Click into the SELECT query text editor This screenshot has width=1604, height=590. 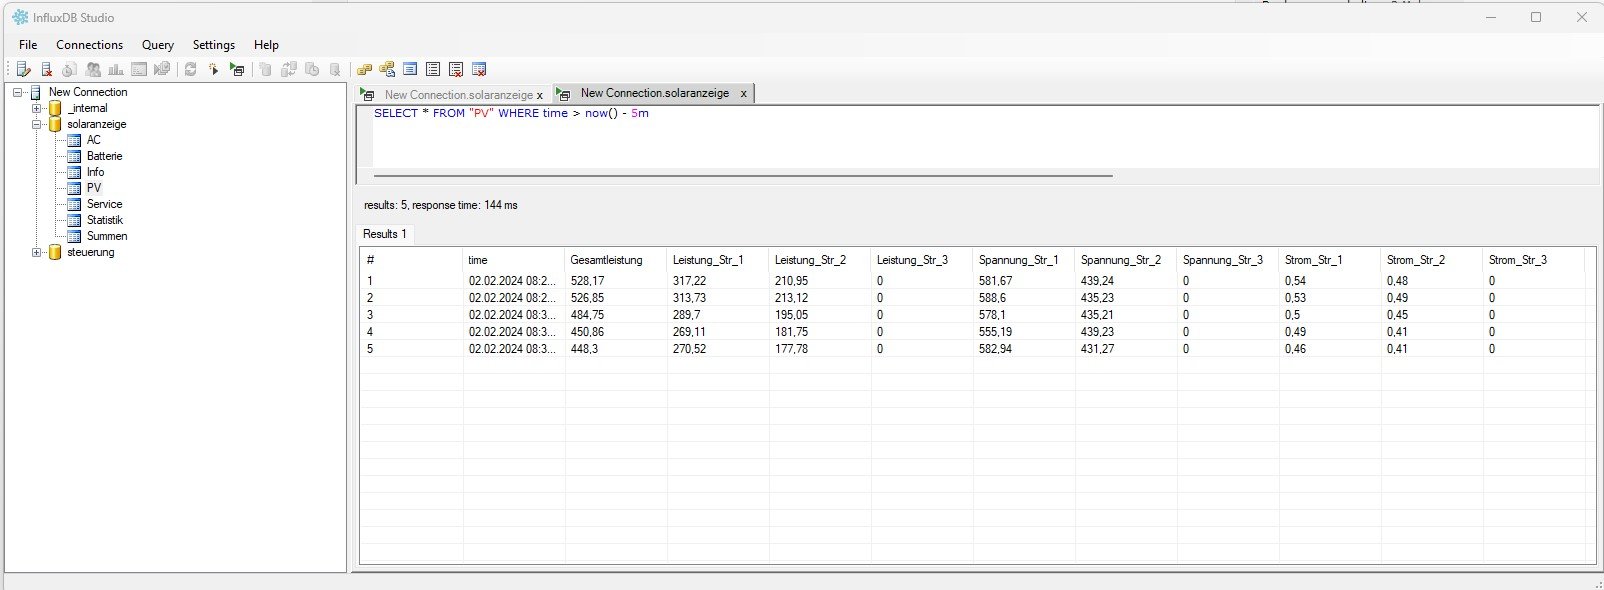click(x=900, y=140)
